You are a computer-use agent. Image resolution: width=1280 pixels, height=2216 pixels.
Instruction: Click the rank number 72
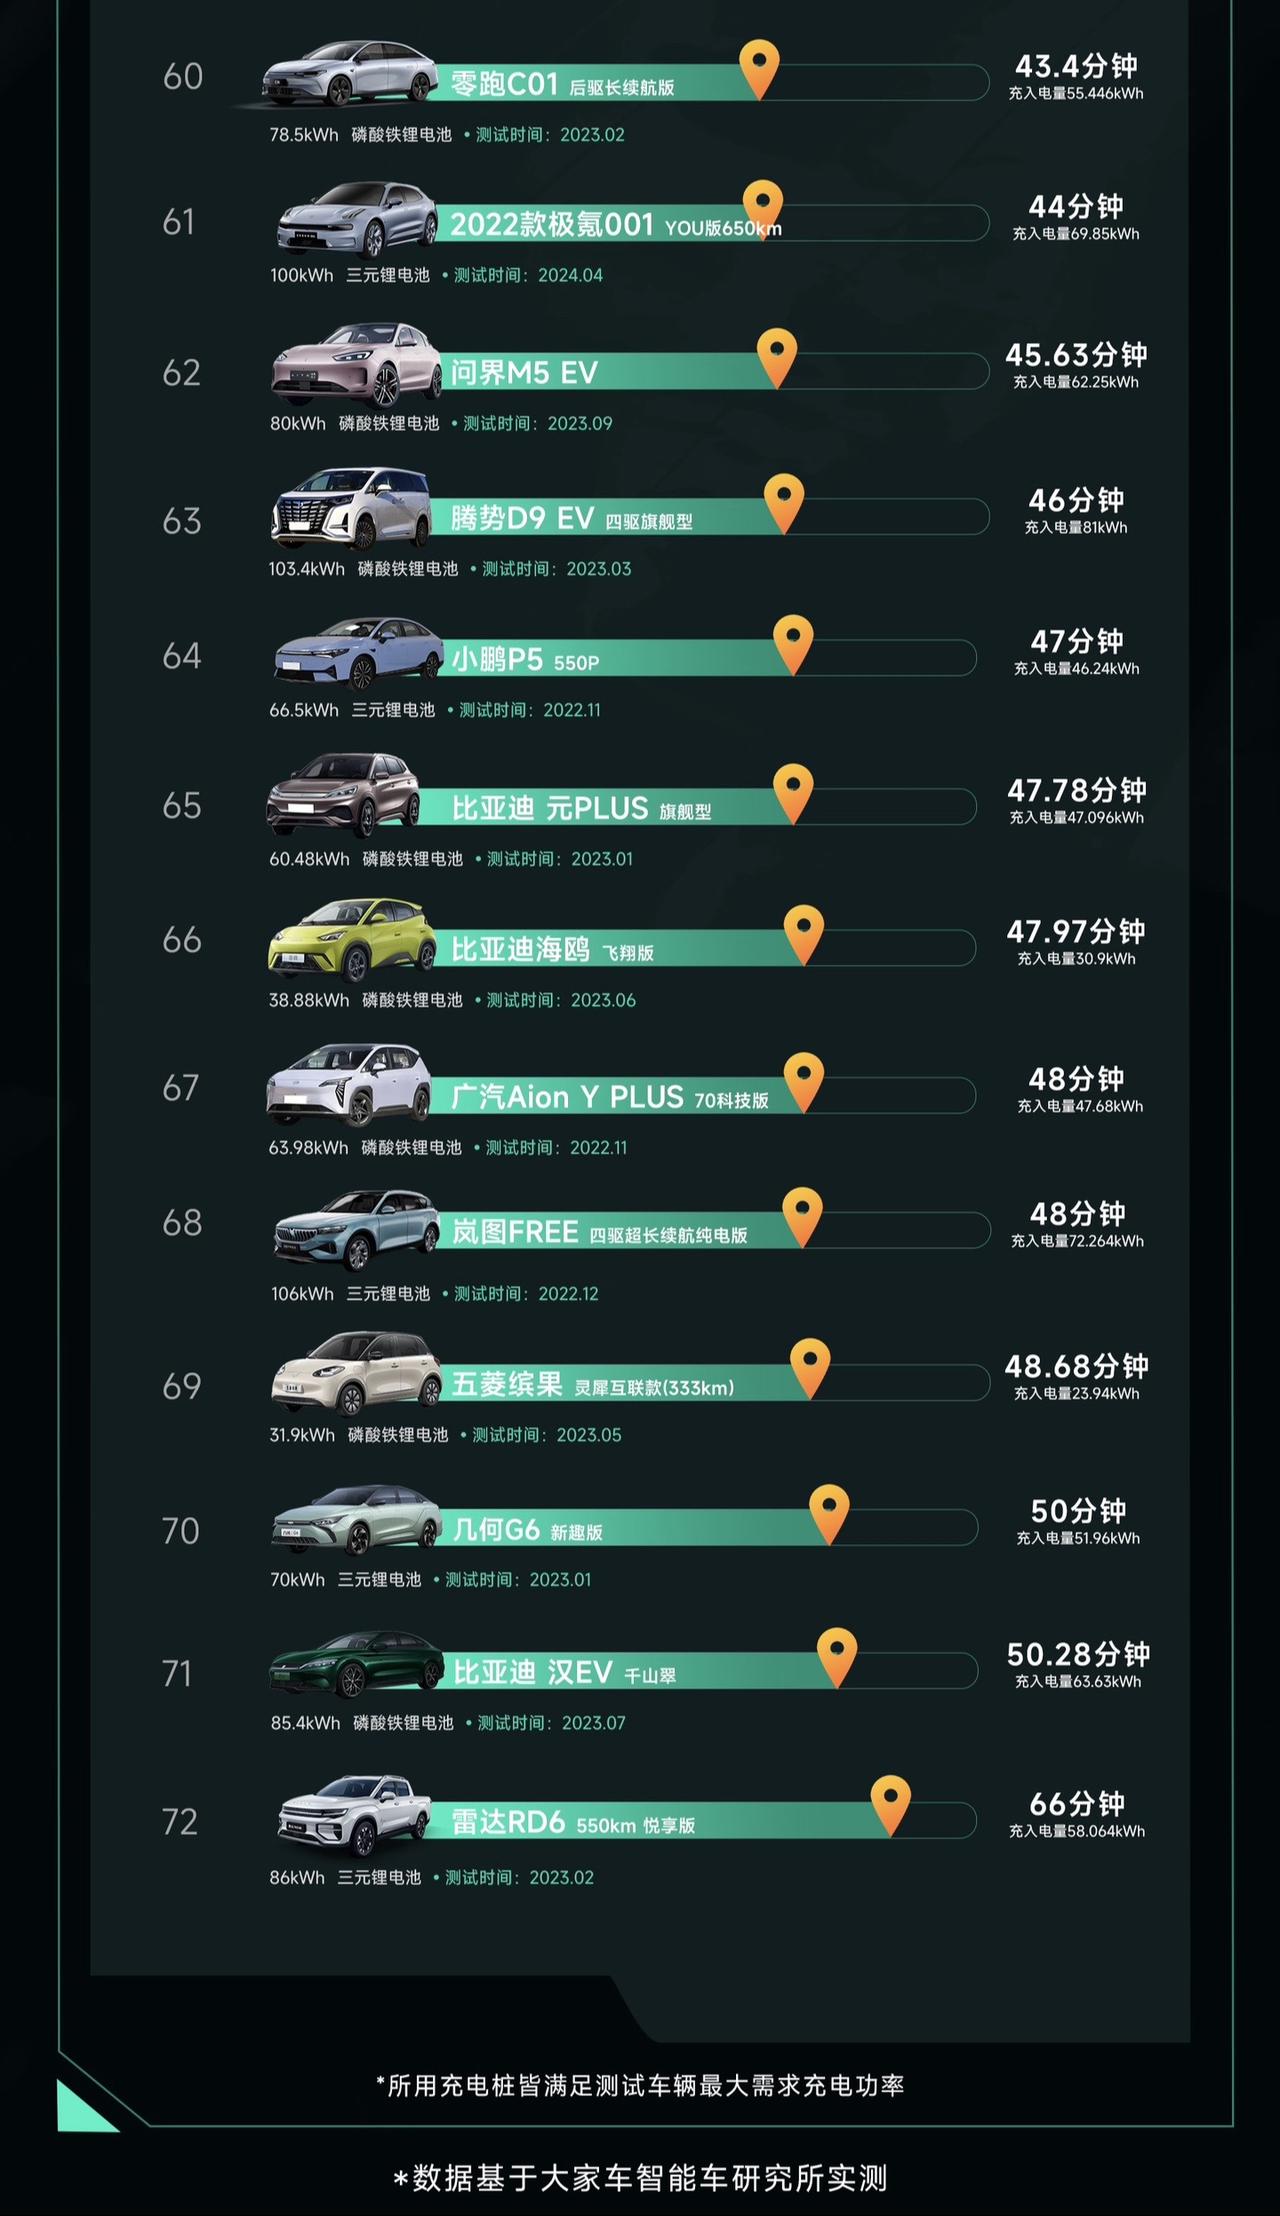click(x=180, y=1821)
